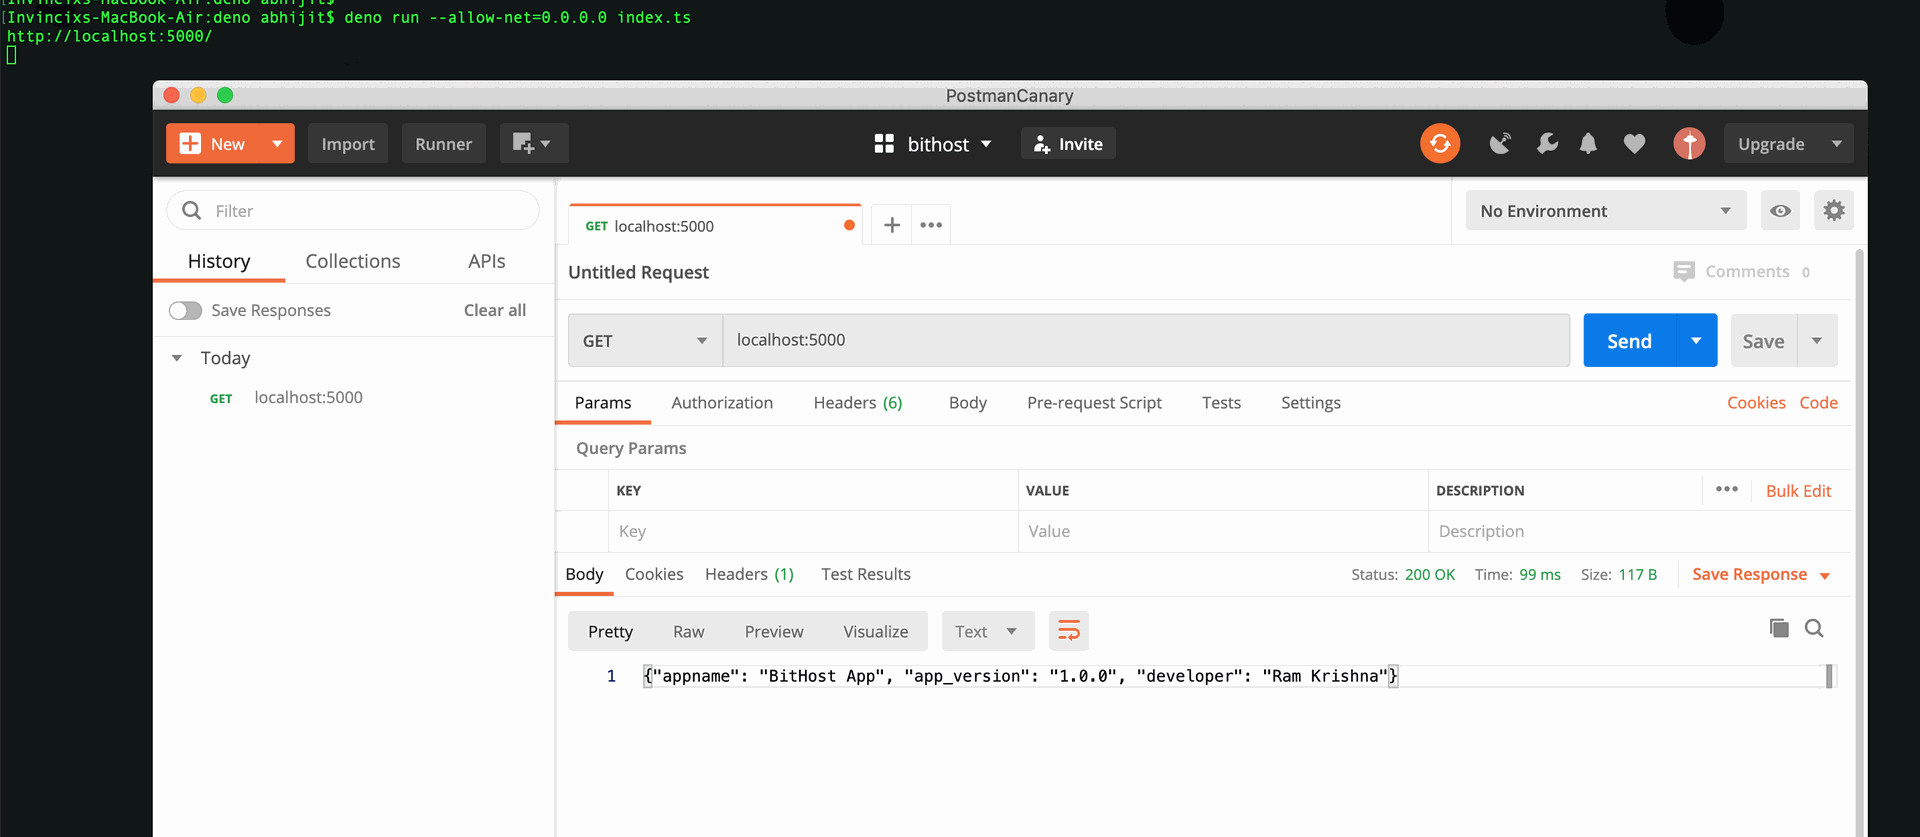
Task: Add a new request tab with plus
Action: [892, 225]
